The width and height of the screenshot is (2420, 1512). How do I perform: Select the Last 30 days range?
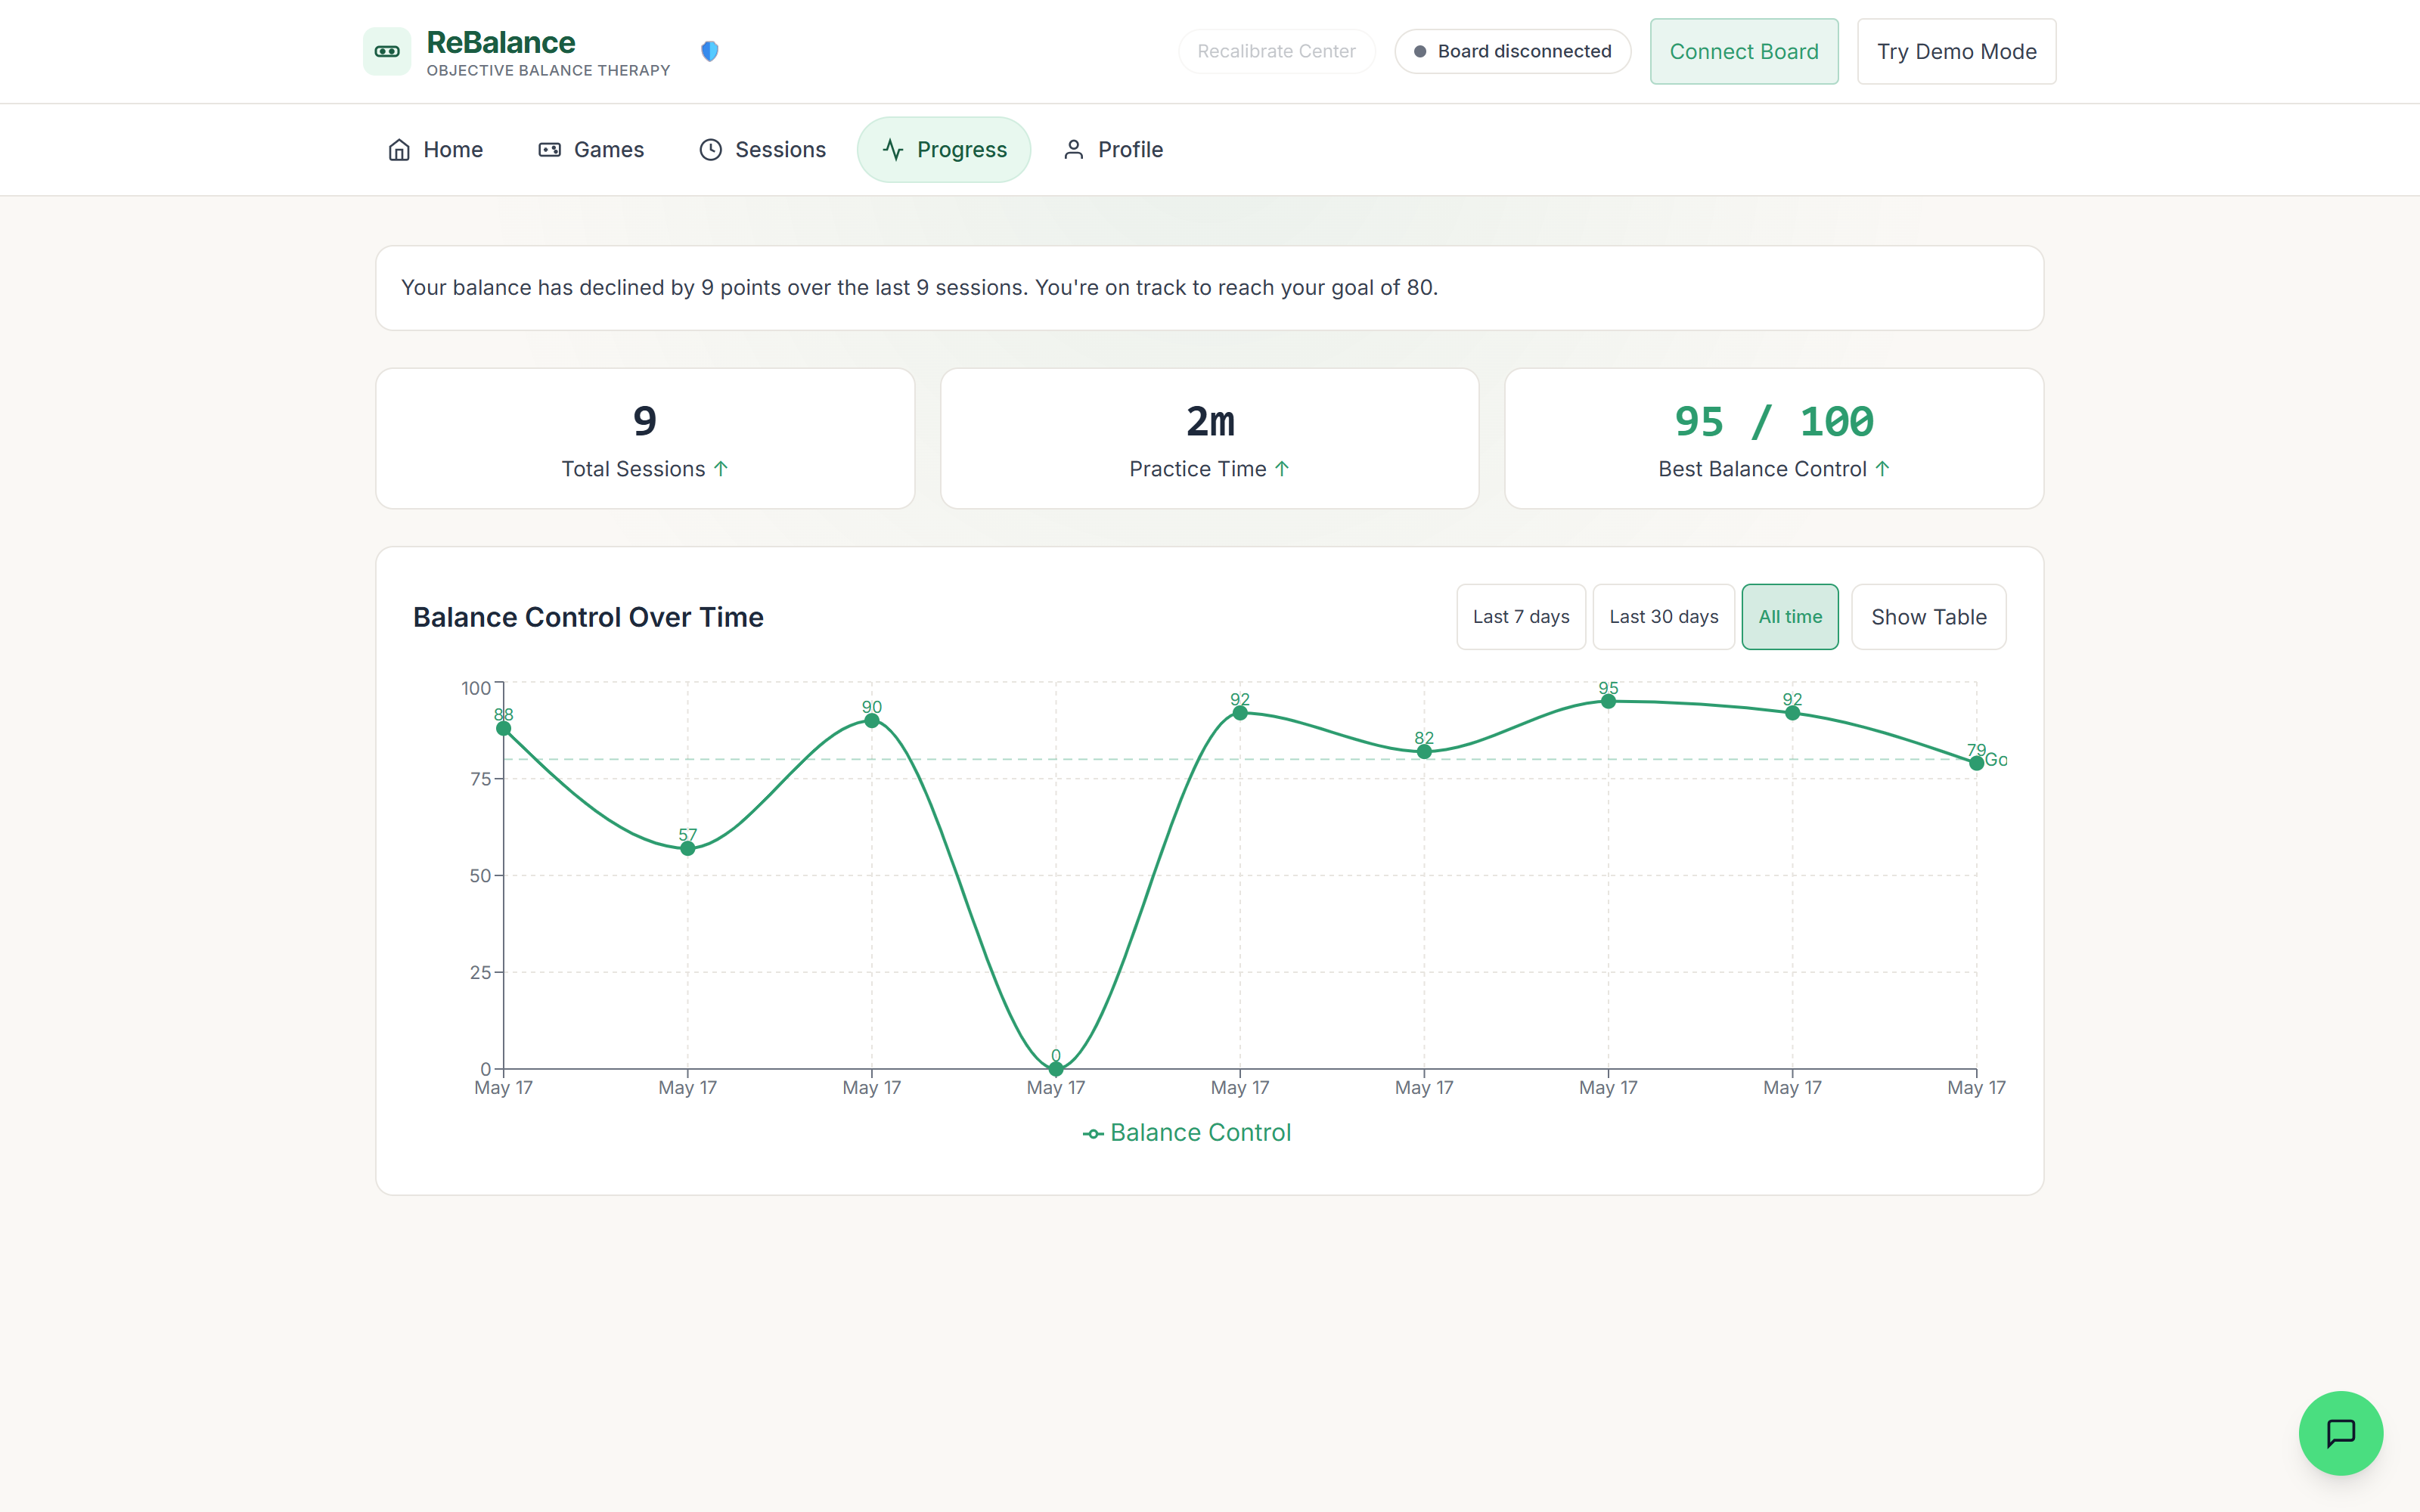(x=1663, y=617)
